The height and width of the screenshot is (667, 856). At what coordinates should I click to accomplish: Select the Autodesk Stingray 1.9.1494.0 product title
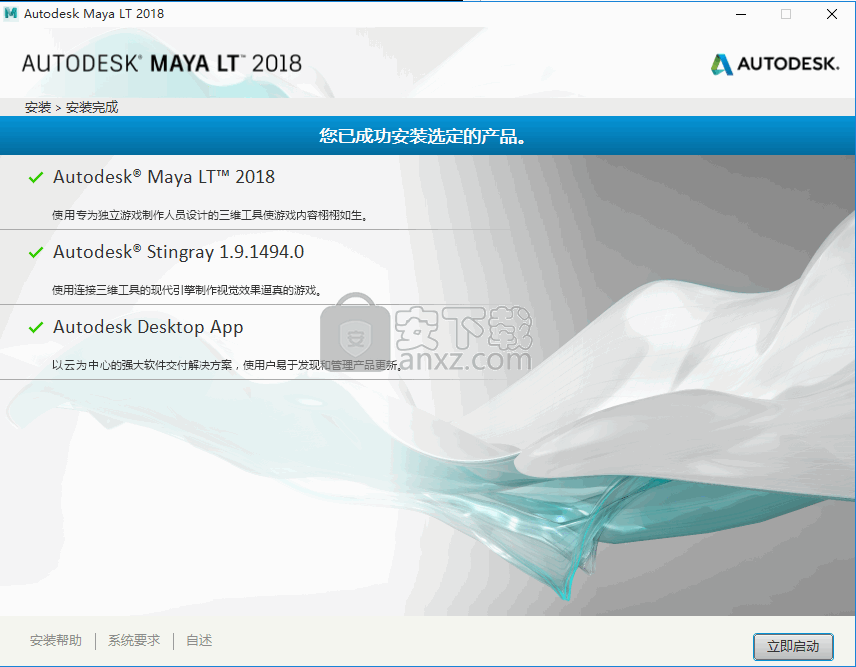[179, 252]
